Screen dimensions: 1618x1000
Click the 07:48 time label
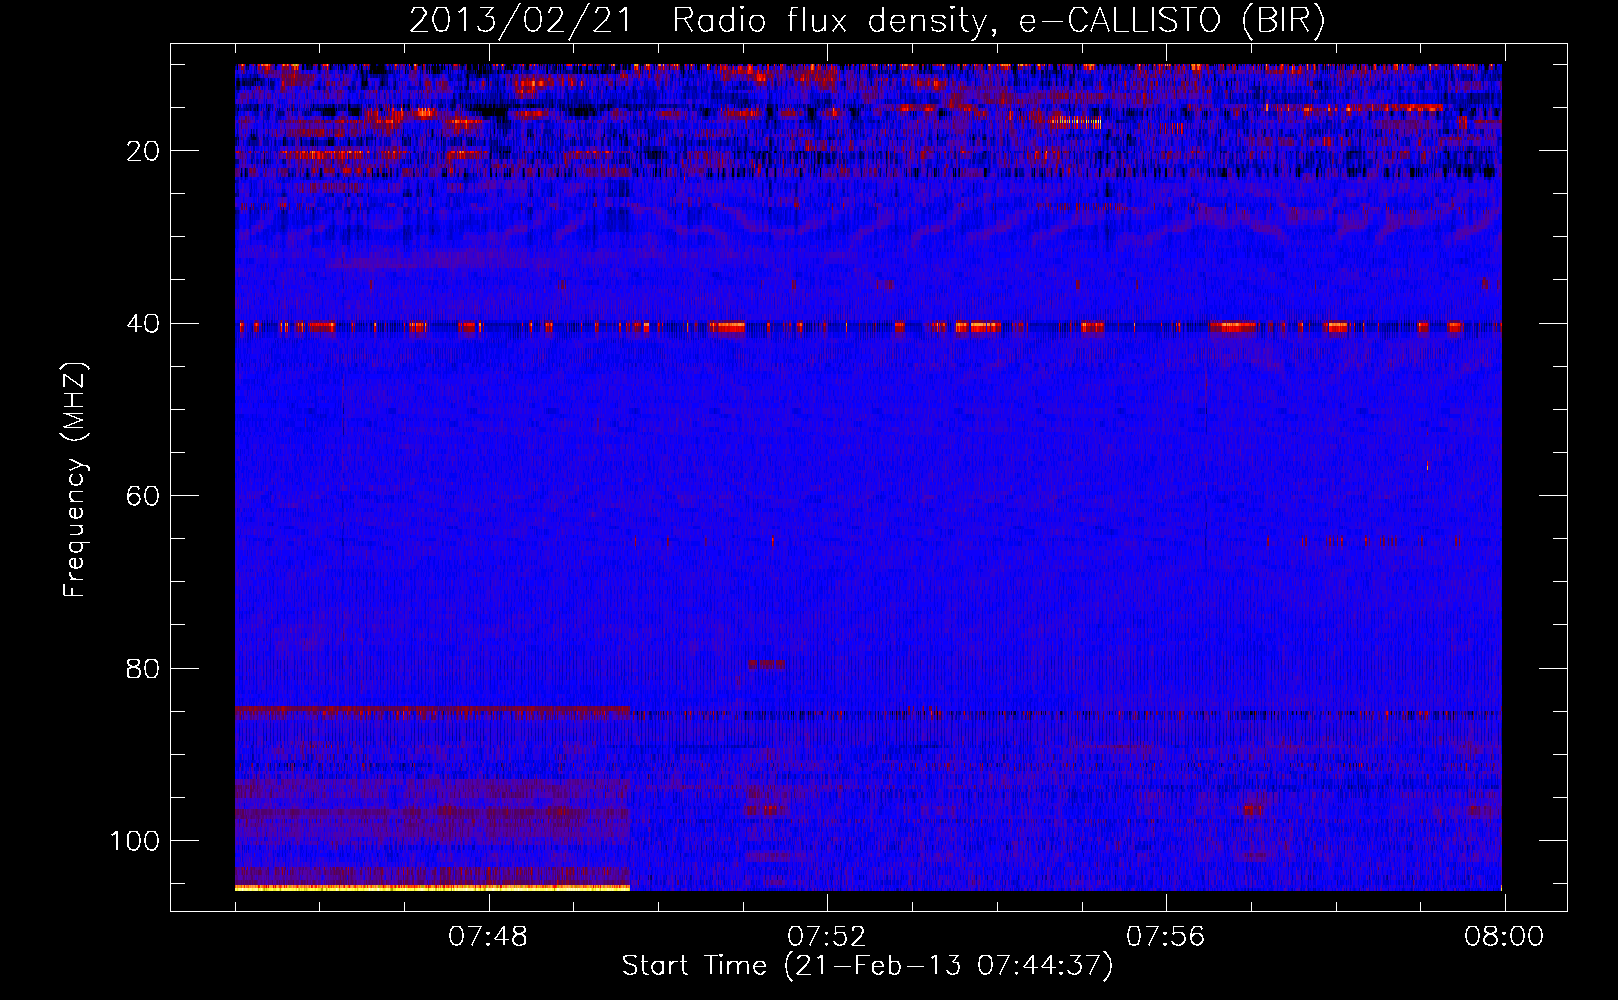coord(488,937)
